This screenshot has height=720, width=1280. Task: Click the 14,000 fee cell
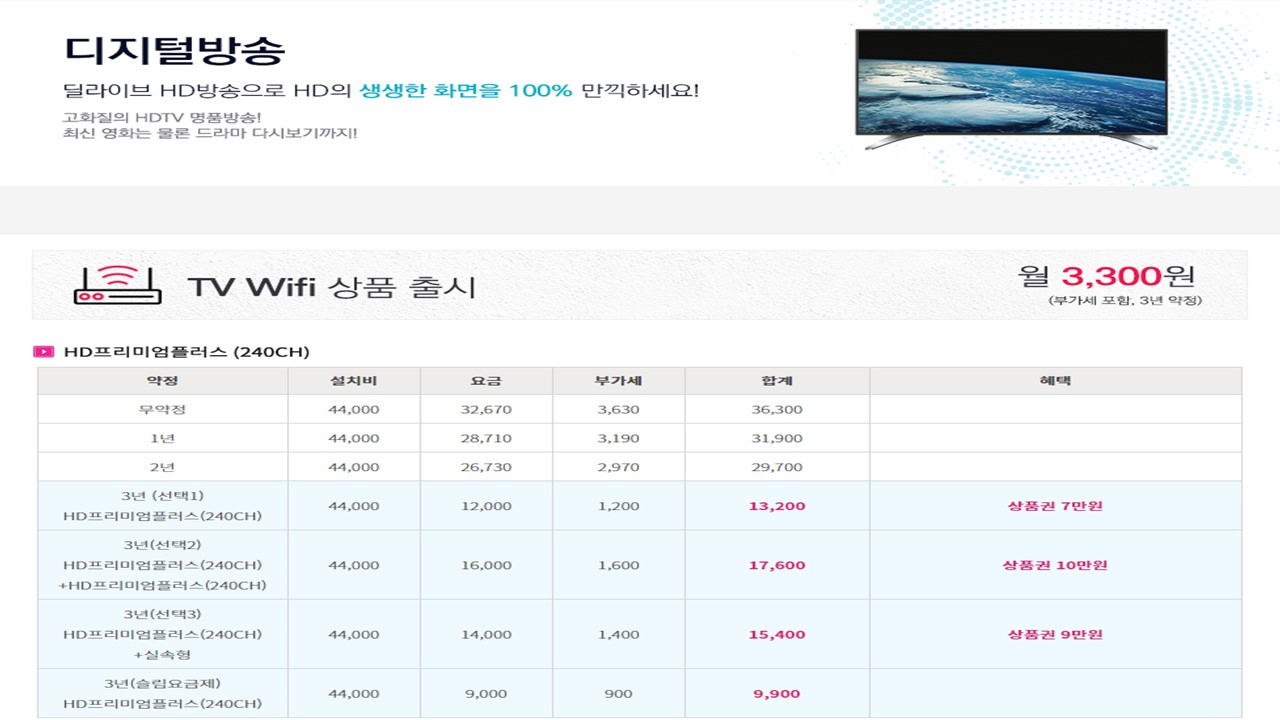point(486,634)
